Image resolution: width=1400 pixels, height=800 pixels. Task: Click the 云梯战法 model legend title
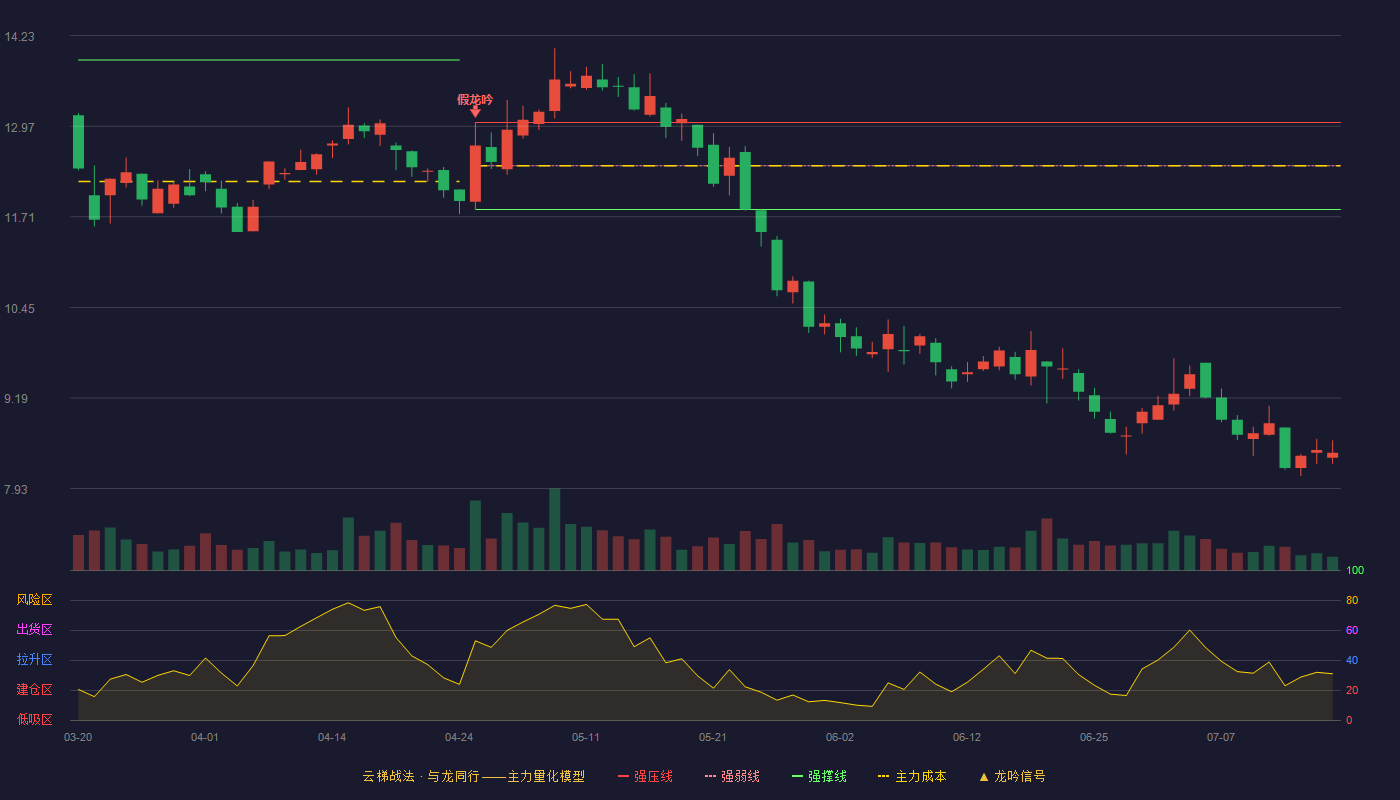pos(473,776)
